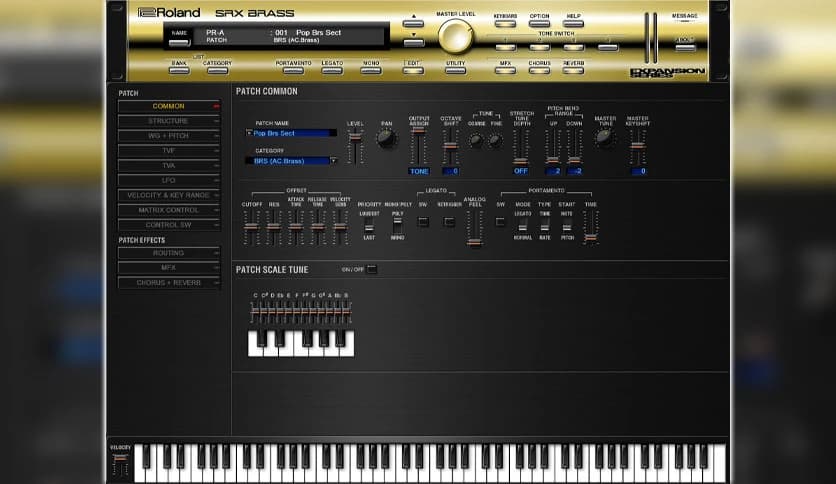
Task: Toggle the MFX effect switch
Action: (505, 70)
